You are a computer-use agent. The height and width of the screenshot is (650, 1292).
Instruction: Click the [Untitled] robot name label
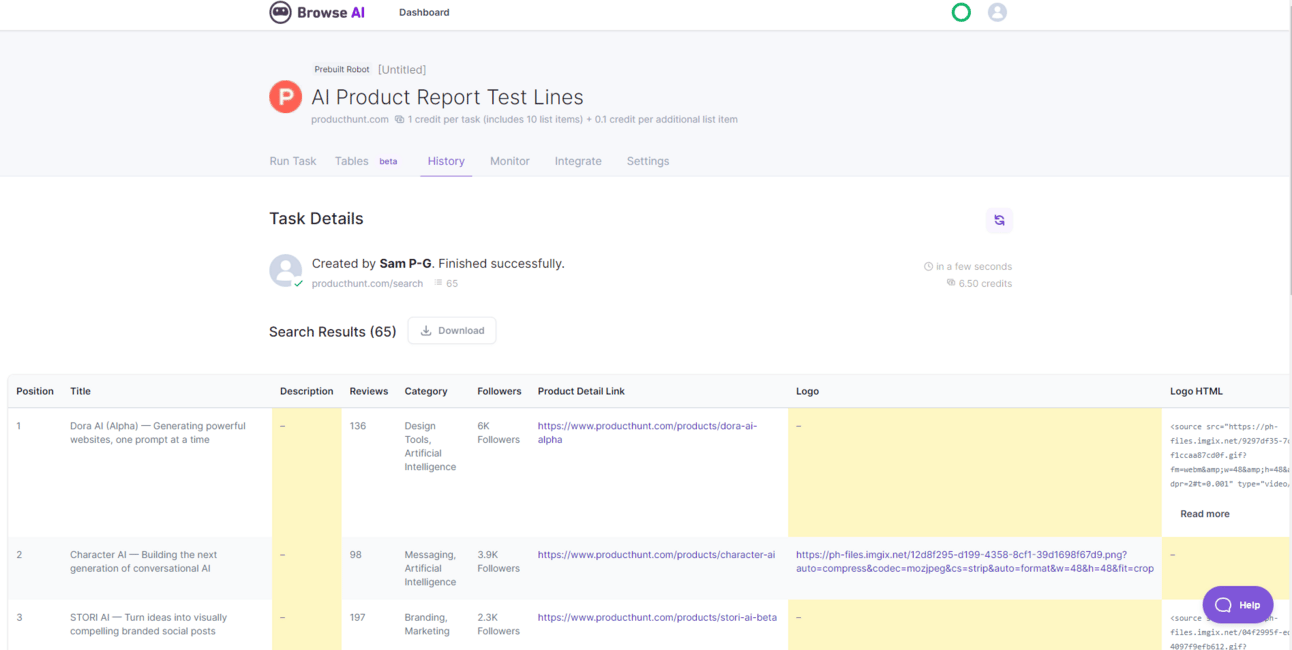click(402, 70)
